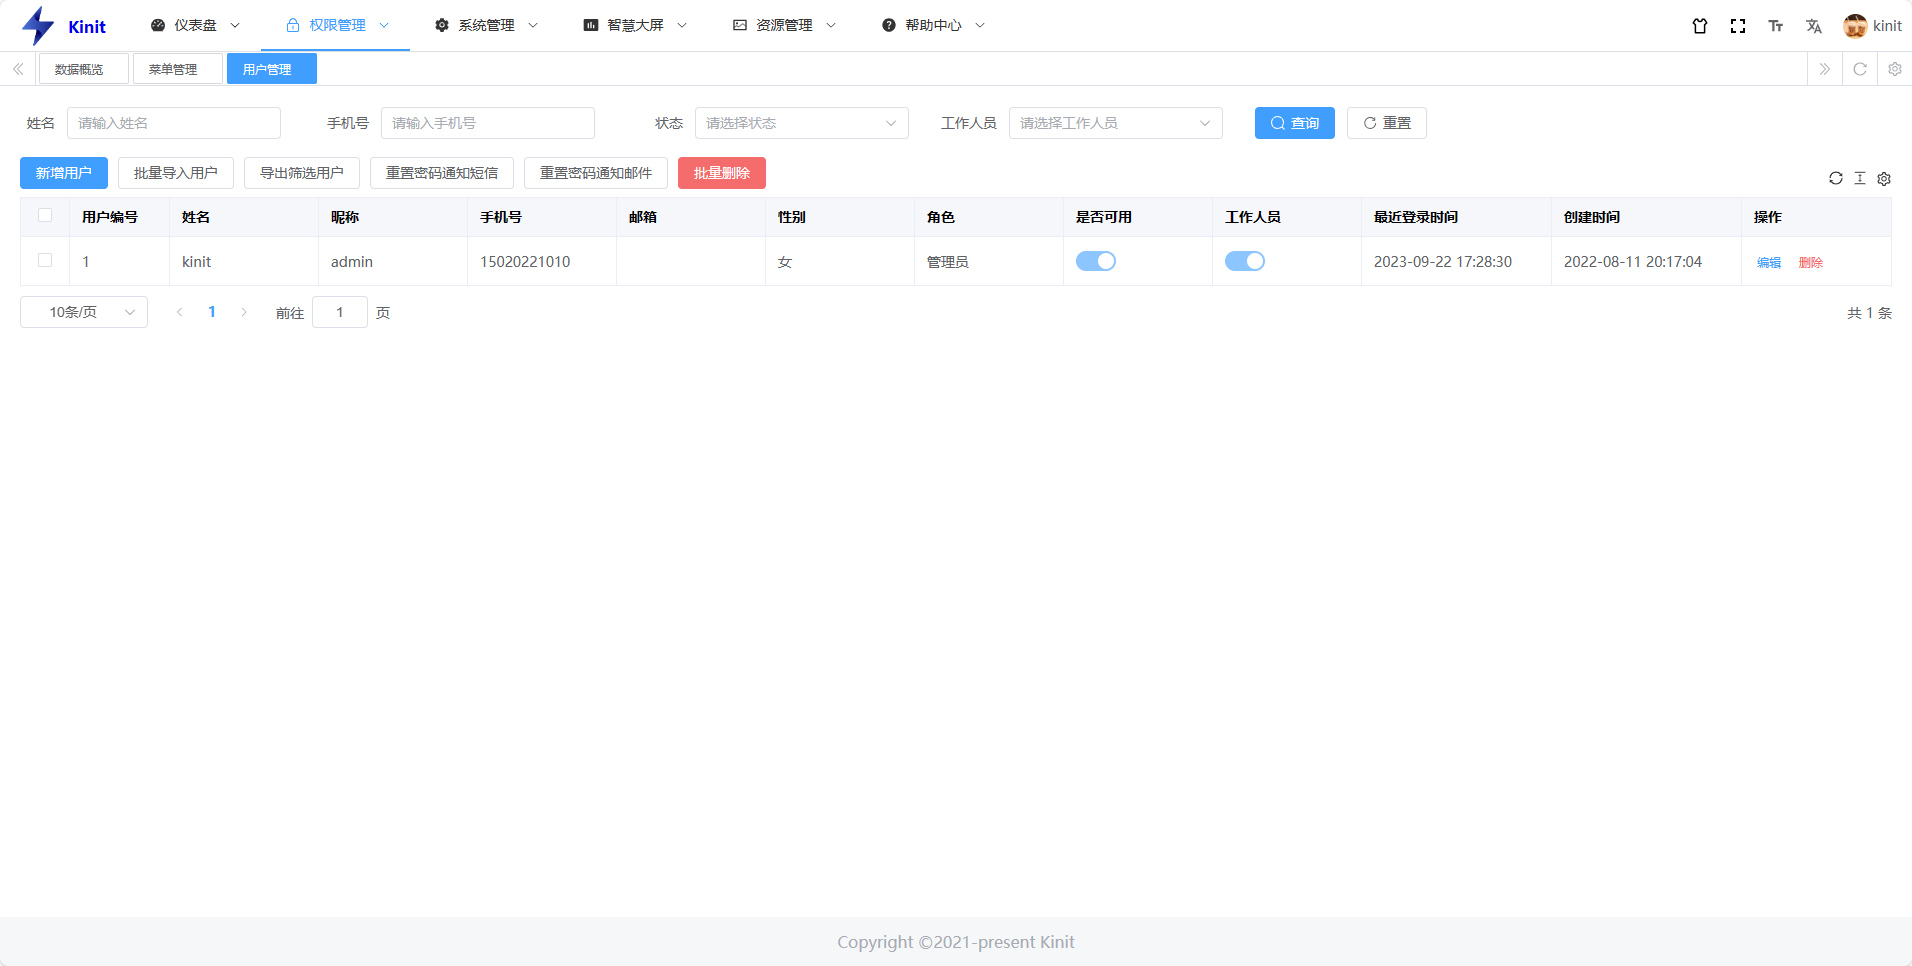Check the kinit row checkbox
Viewport: 1912px width, 966px height.
pyautogui.click(x=45, y=260)
